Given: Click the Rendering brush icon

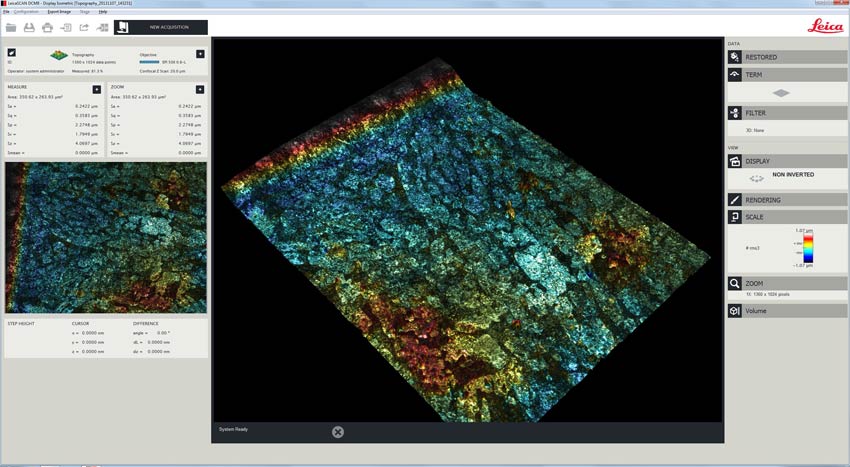Looking at the screenshot, I should click(735, 199).
